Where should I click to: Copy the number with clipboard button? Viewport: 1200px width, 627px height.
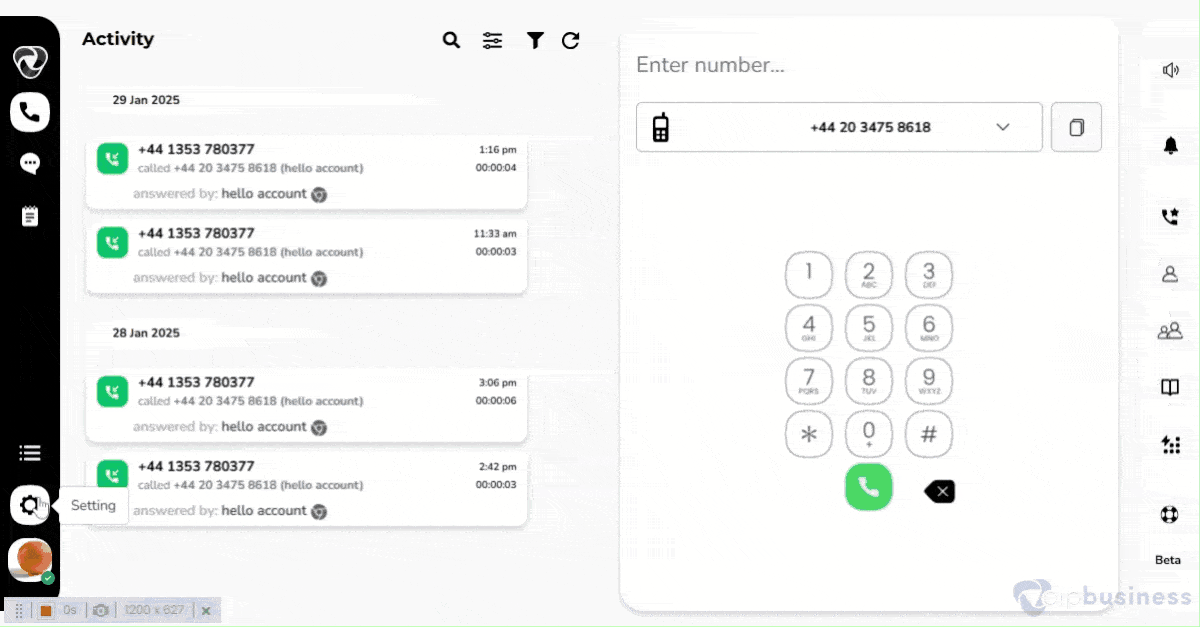point(1076,127)
